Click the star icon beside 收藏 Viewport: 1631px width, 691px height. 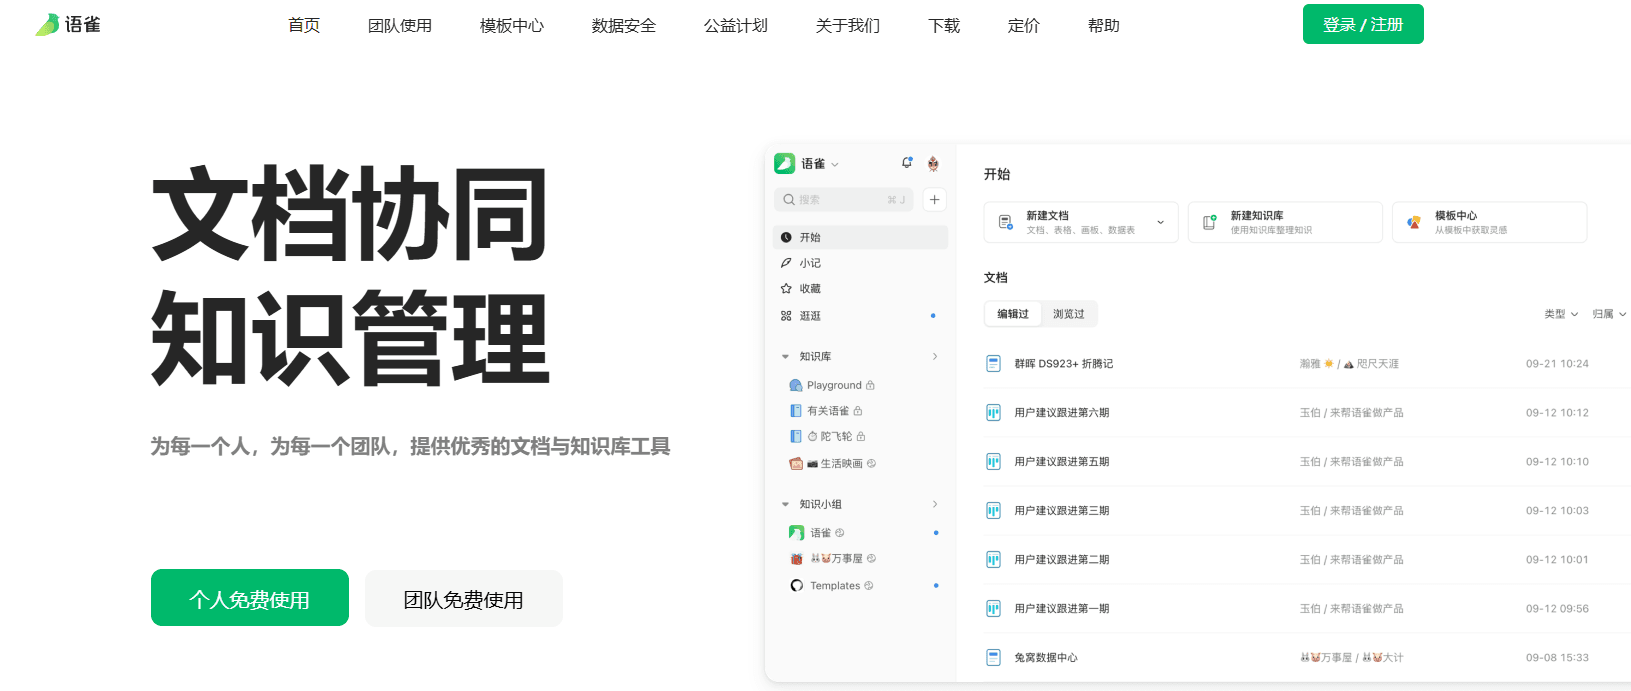(x=786, y=289)
